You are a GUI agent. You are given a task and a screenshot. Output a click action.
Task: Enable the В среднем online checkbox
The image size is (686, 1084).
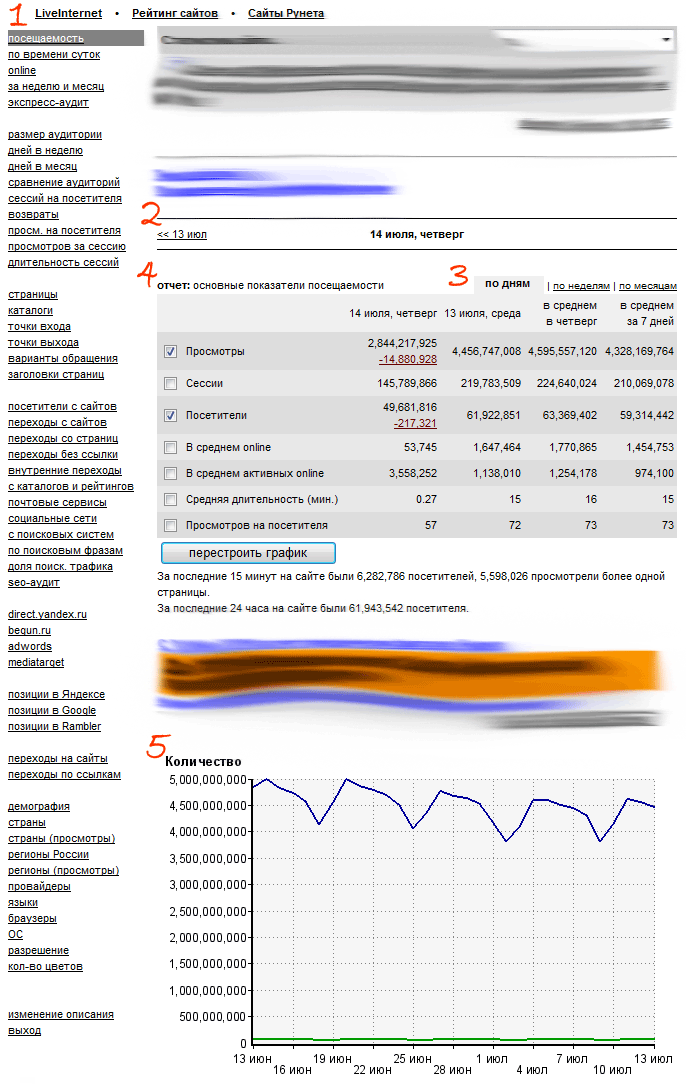170,447
